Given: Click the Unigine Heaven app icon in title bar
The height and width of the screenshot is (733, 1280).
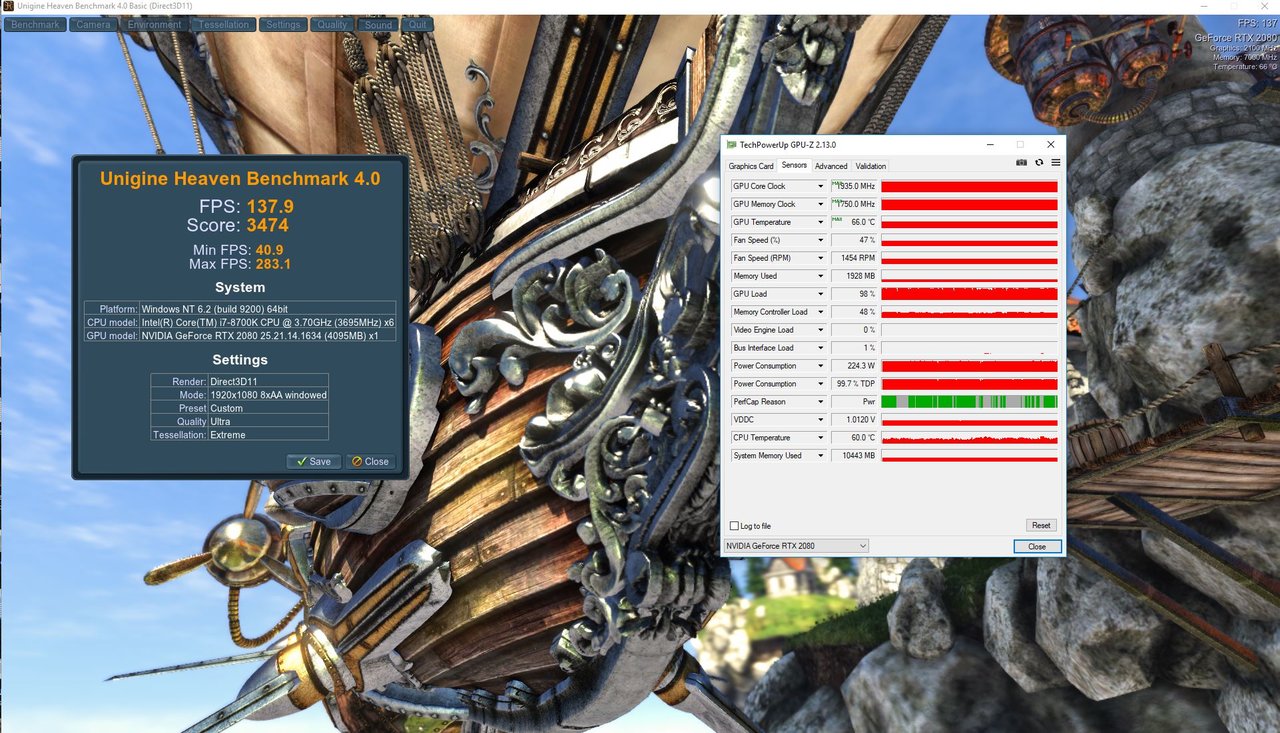Looking at the screenshot, I should (8, 7).
